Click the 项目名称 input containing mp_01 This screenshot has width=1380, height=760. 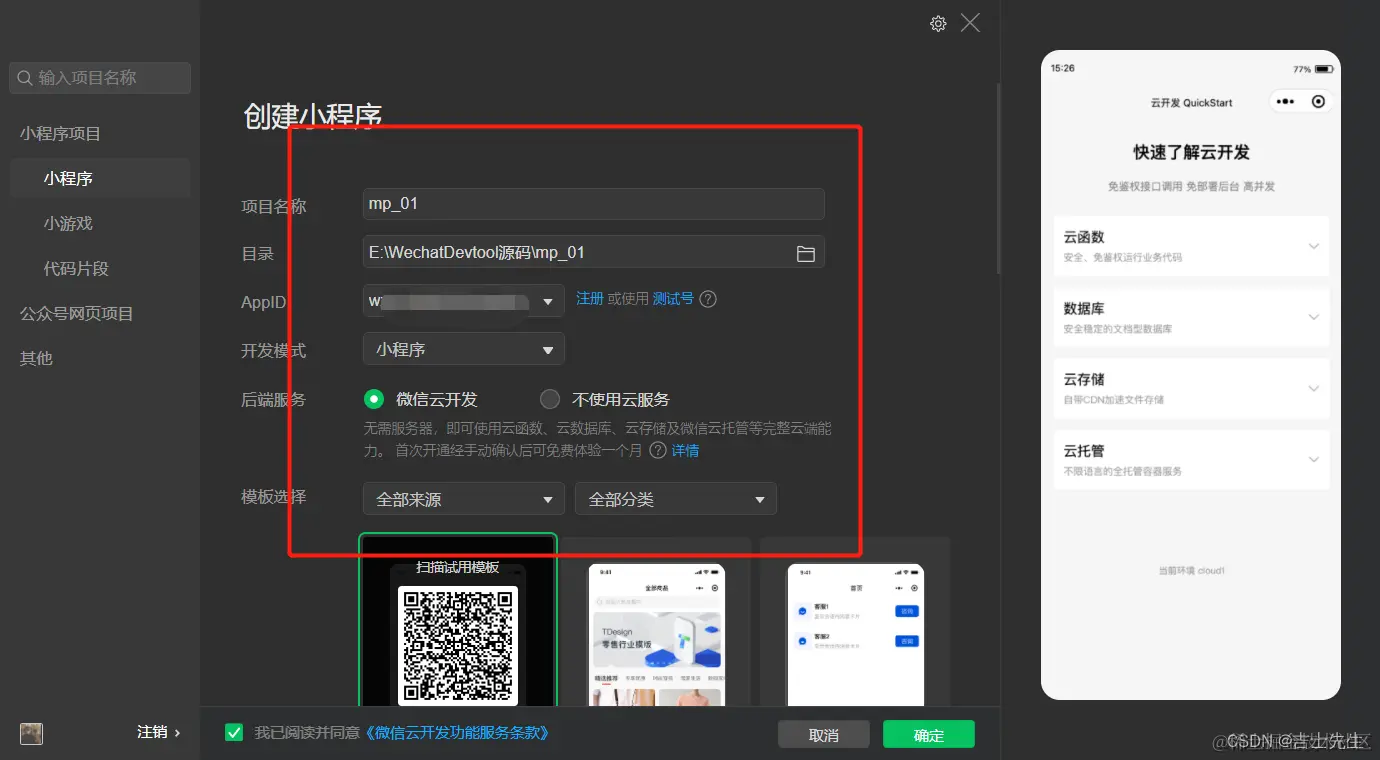(593, 204)
